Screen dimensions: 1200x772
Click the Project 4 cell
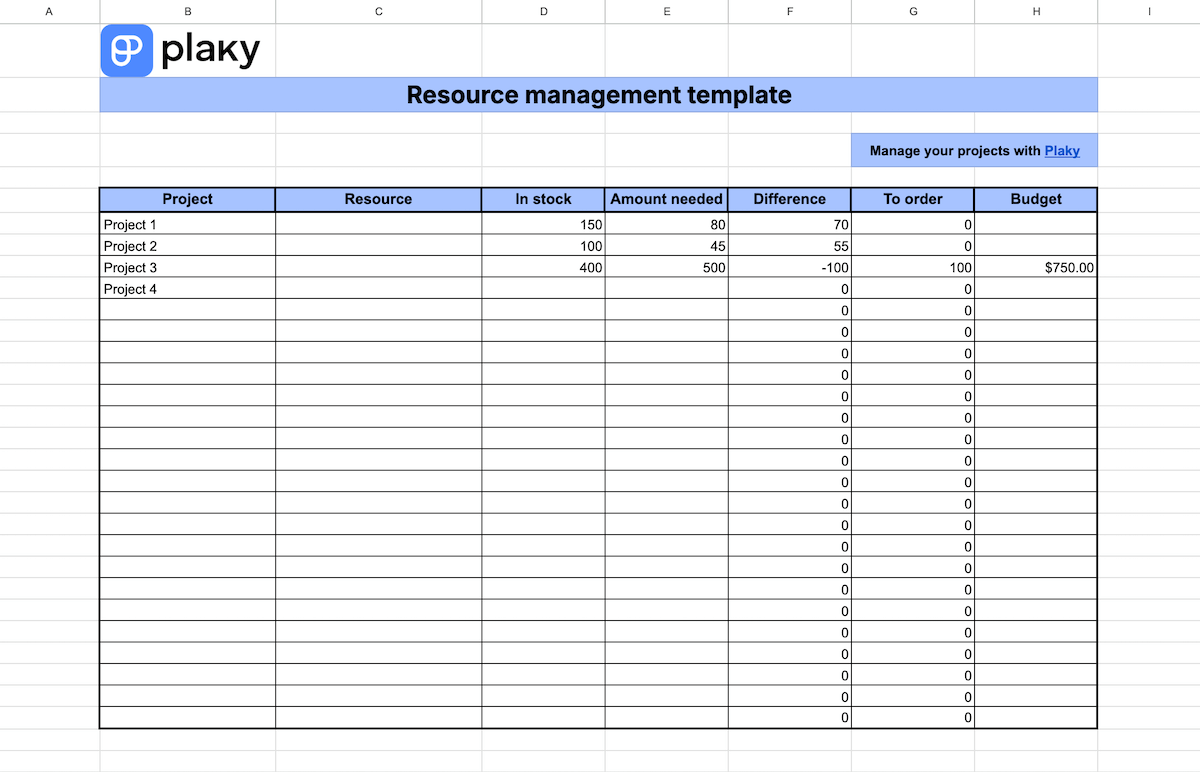point(187,289)
